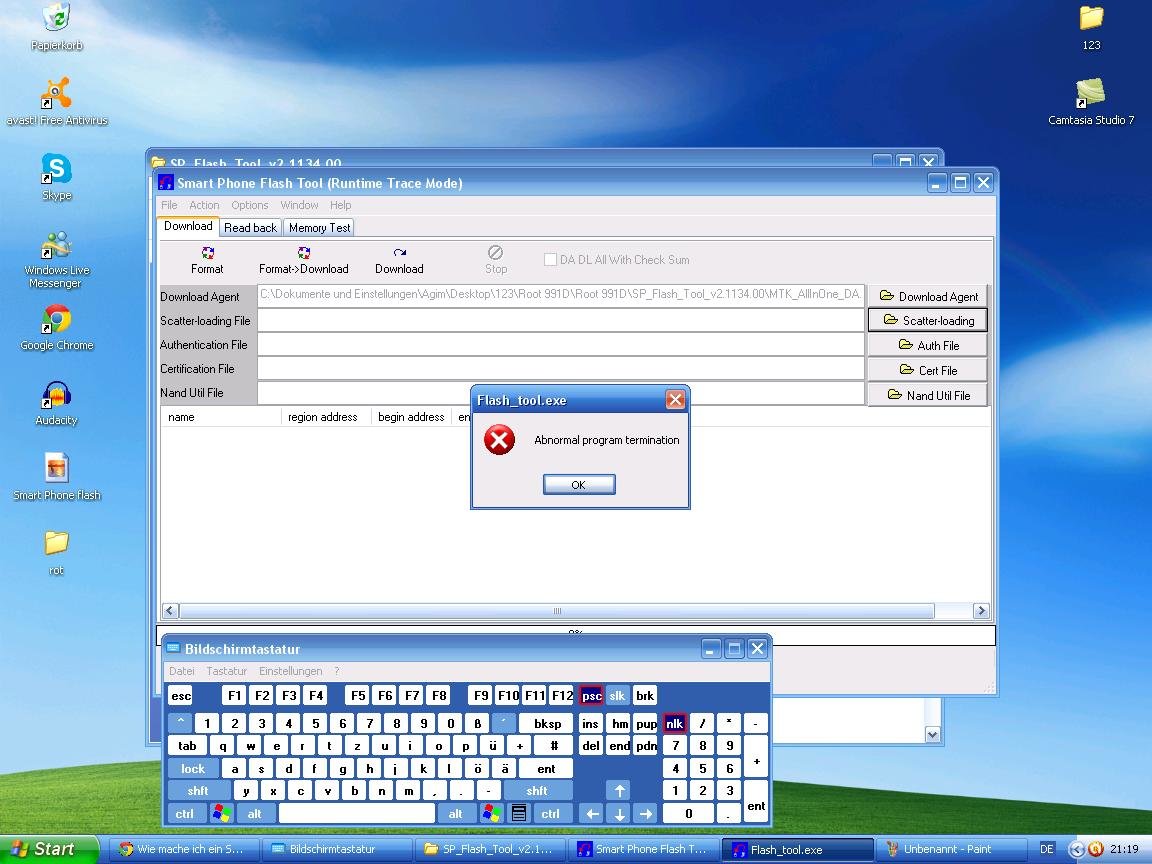Toggle the right shft key on keyboard

[537, 791]
